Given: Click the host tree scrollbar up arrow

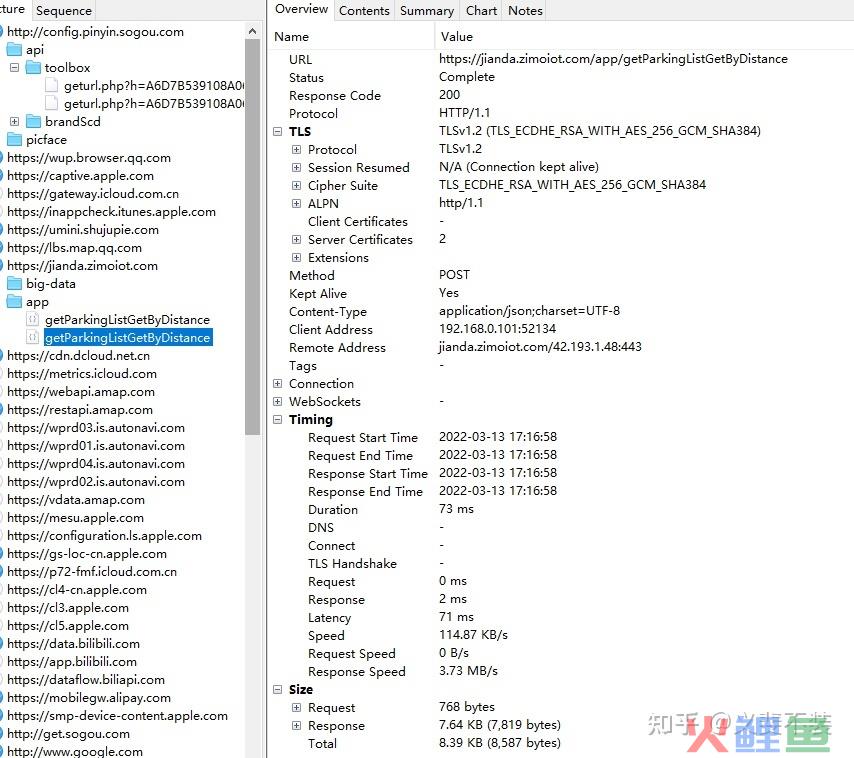Looking at the screenshot, I should (x=252, y=32).
